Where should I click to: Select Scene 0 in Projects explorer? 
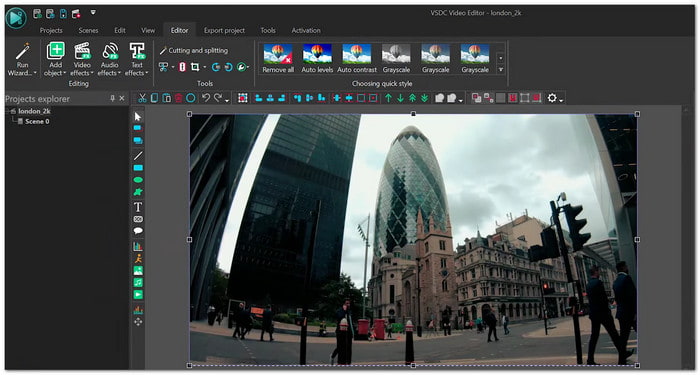(x=37, y=121)
